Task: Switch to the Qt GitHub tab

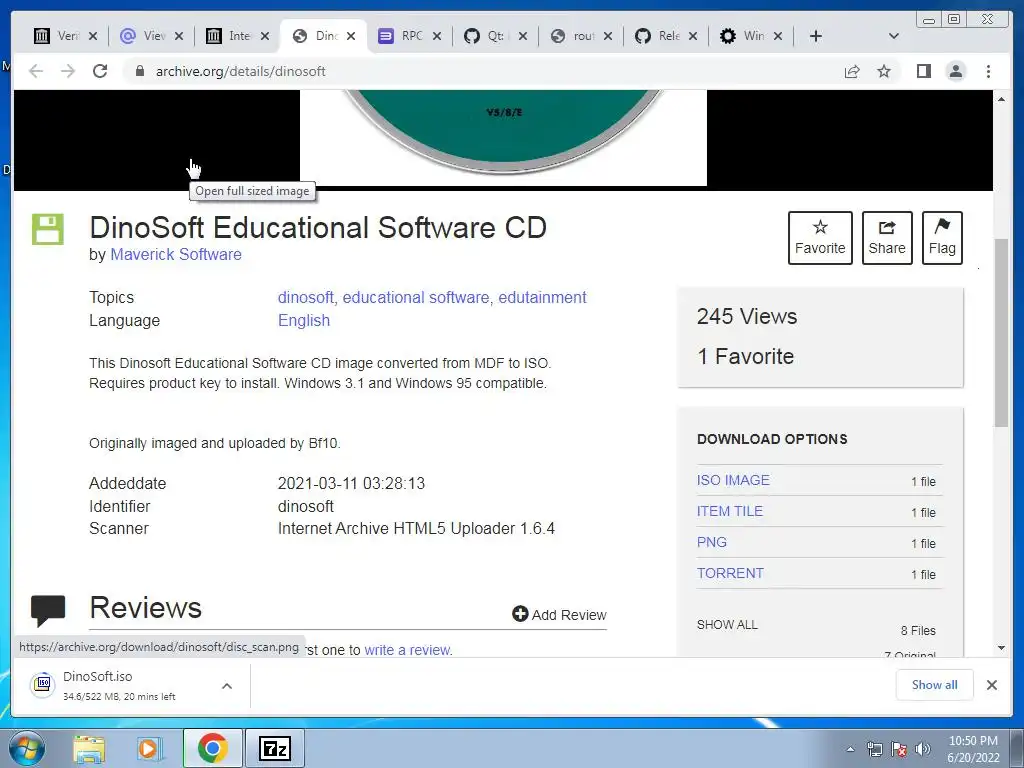Action: (487, 36)
